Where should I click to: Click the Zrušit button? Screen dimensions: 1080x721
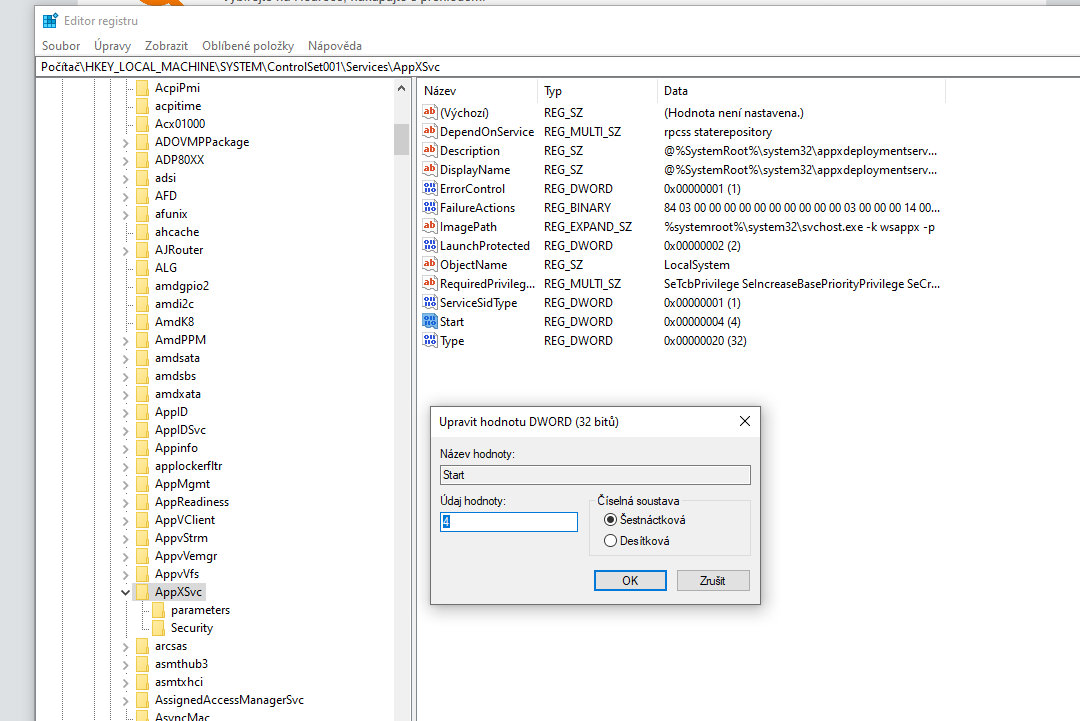pyautogui.click(x=713, y=581)
